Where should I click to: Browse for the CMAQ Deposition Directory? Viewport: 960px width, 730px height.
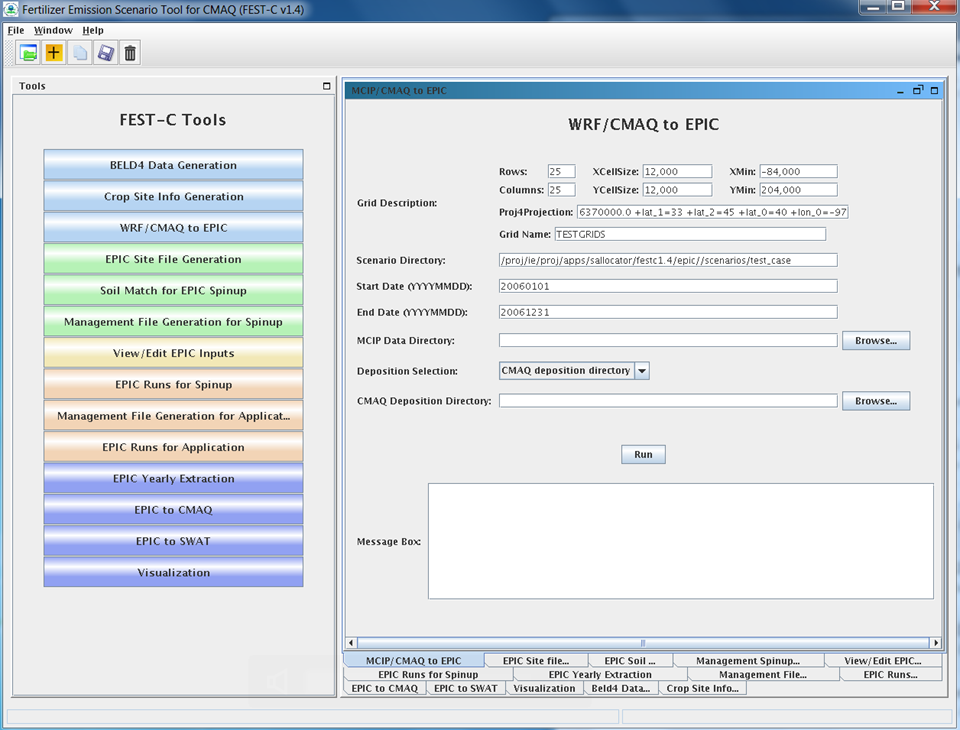[876, 401]
